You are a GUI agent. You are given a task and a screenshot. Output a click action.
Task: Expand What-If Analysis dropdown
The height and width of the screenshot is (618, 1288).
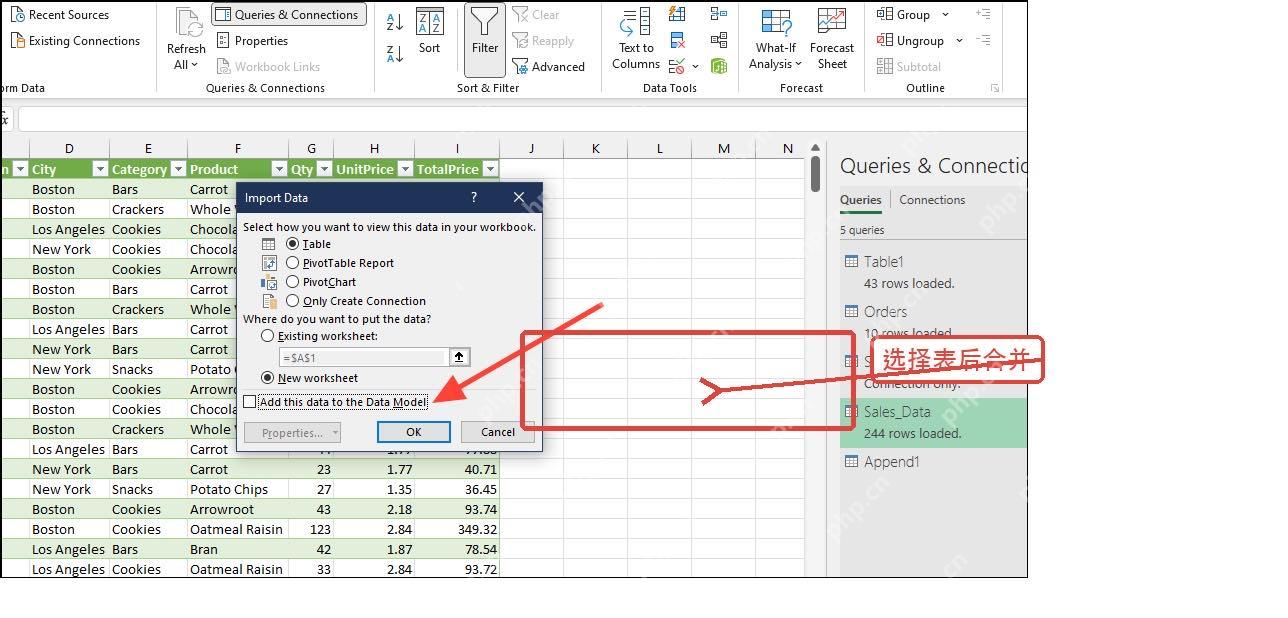coord(798,65)
